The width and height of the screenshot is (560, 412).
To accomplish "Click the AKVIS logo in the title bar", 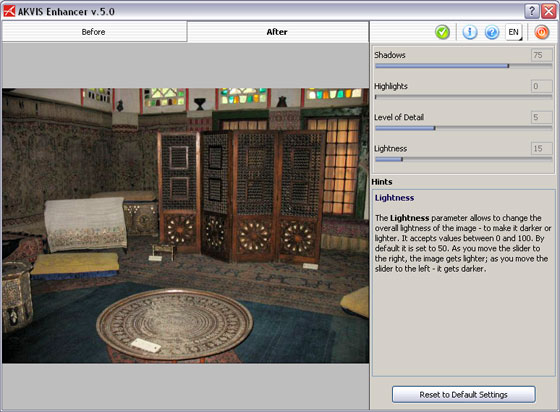I will point(9,11).
